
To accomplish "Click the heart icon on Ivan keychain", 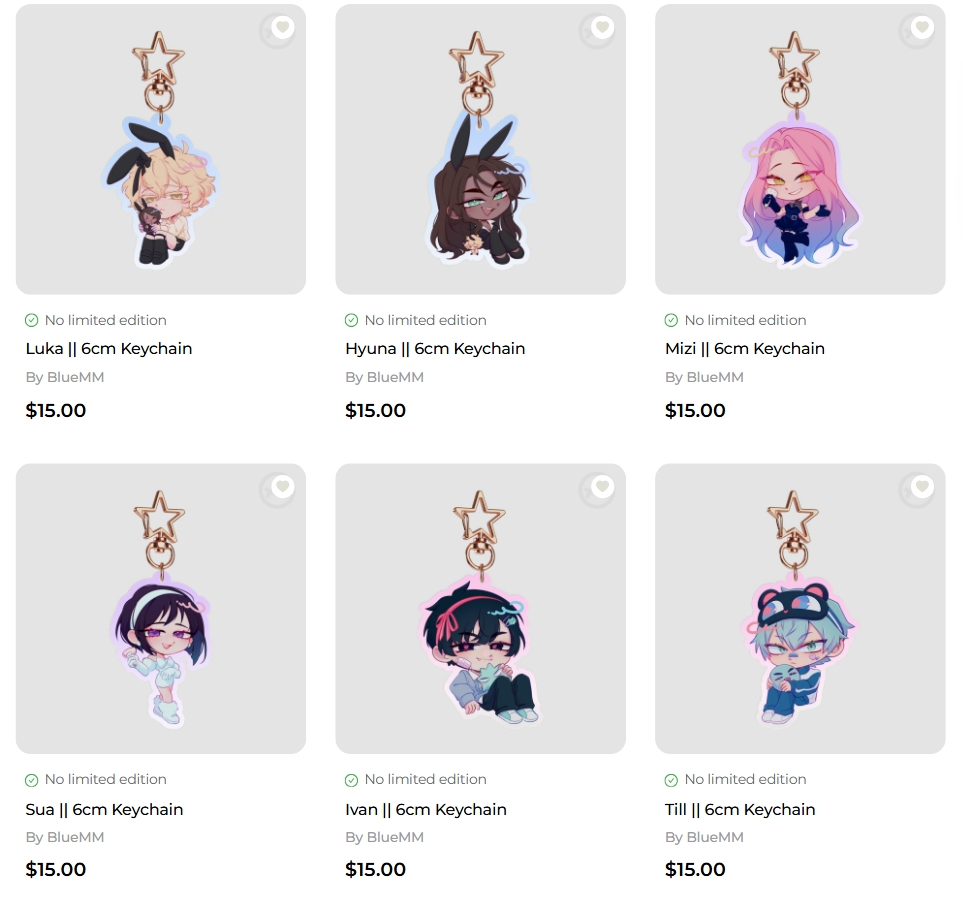I will tap(602, 487).
